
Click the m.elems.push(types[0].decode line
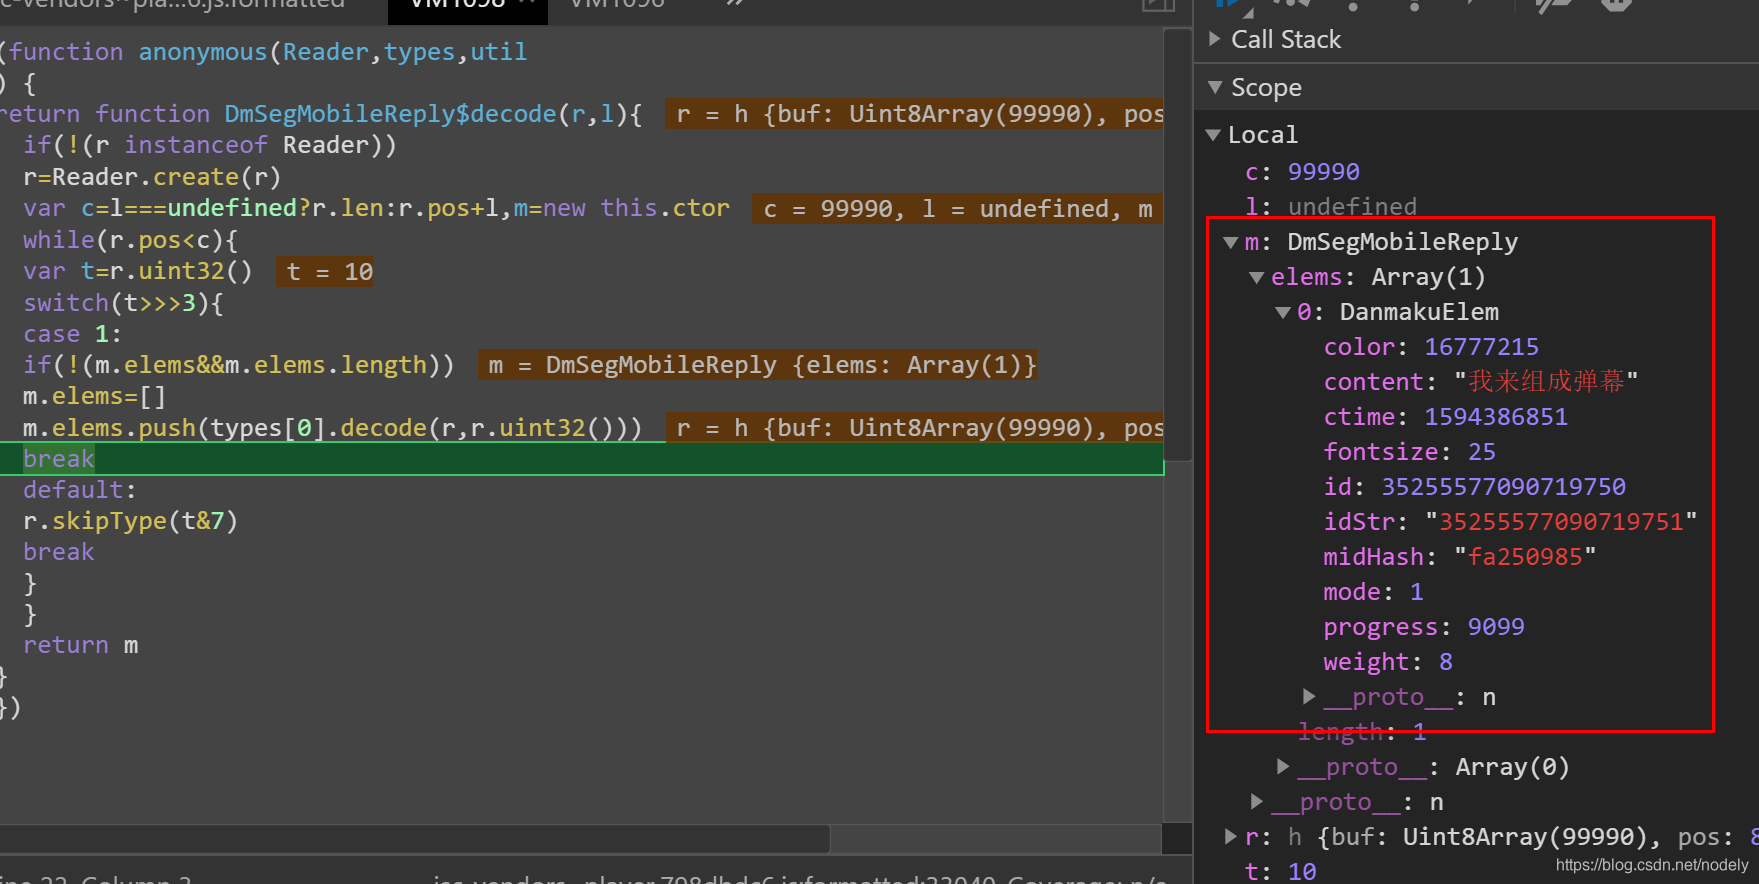pyautogui.click(x=332, y=428)
